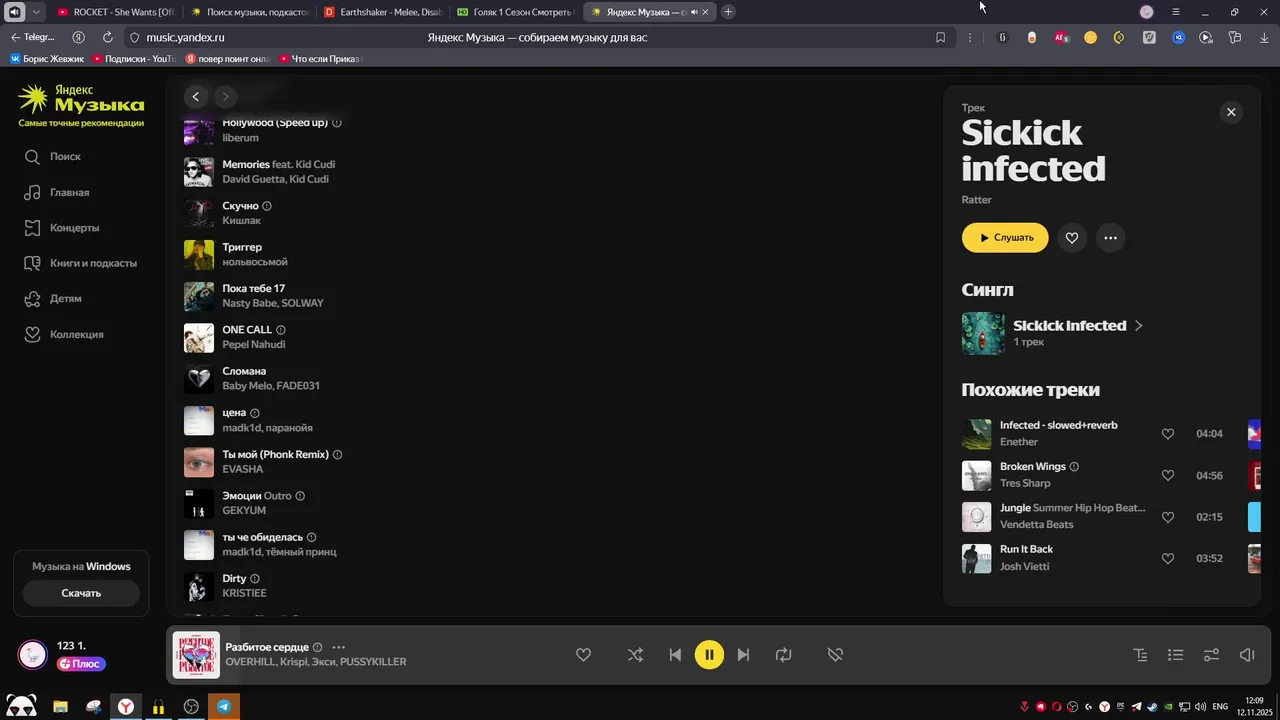Select track Memories feat. Kid Cudi
Image resolution: width=1280 pixels, height=720 pixels.
tap(278, 164)
